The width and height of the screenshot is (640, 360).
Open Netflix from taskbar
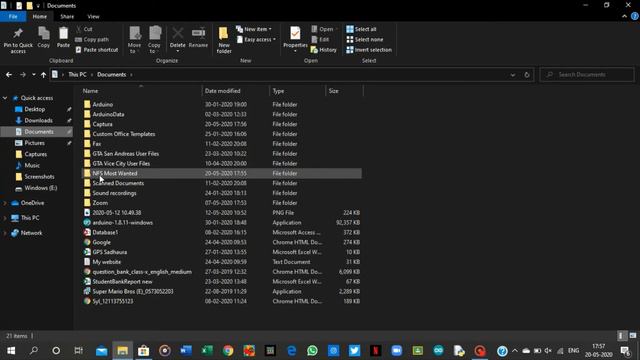tap(376, 351)
